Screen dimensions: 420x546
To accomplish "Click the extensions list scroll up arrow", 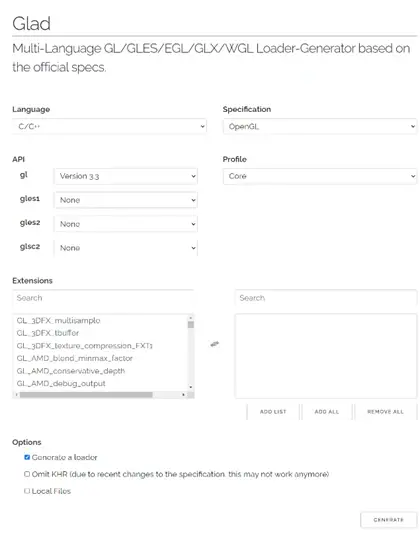I will (190, 318).
